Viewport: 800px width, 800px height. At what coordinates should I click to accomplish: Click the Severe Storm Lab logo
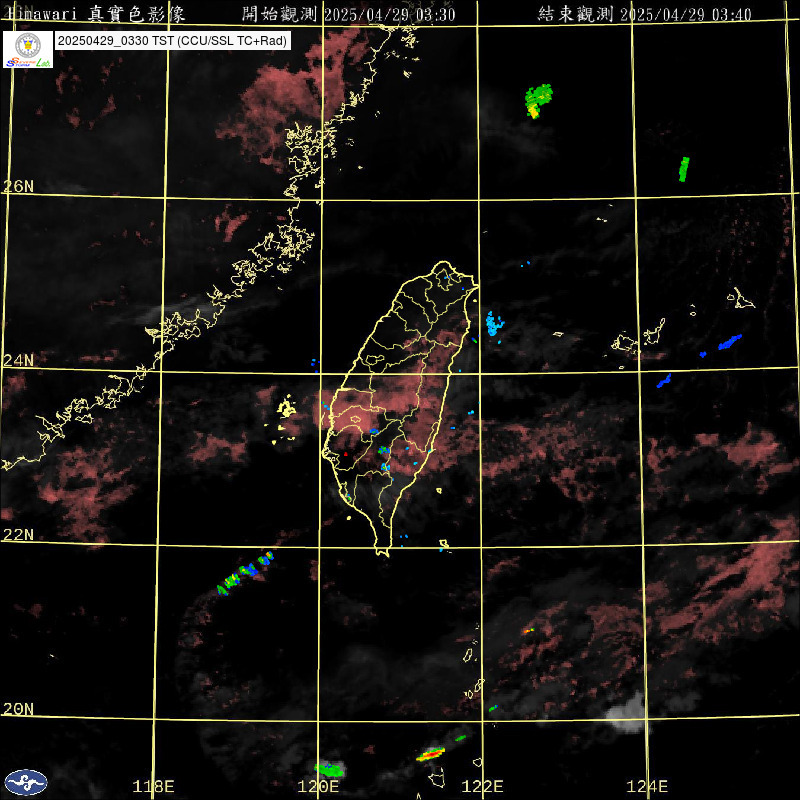click(x=28, y=49)
